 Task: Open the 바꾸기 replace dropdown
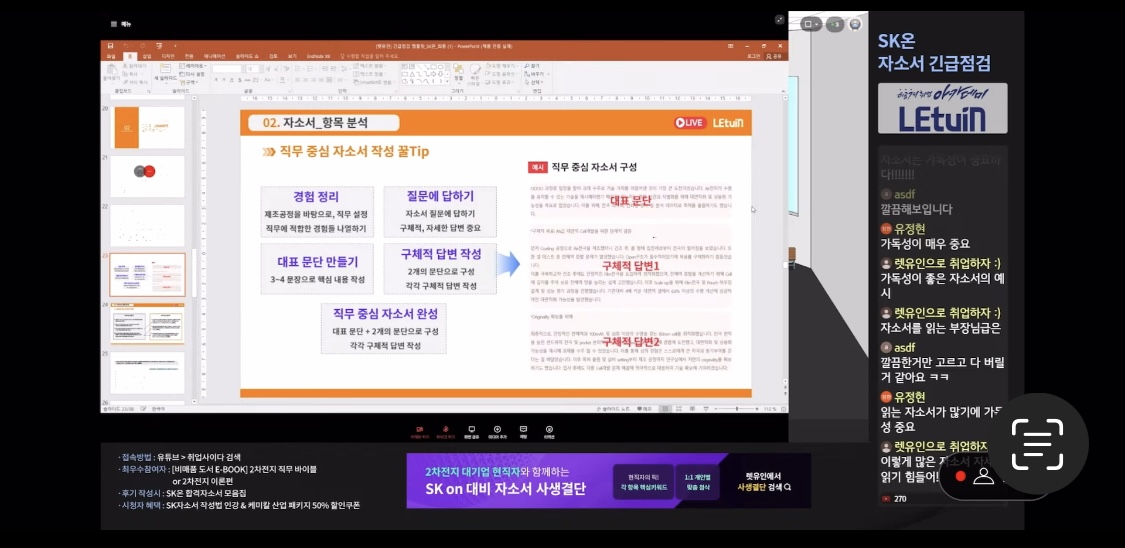coord(537,74)
